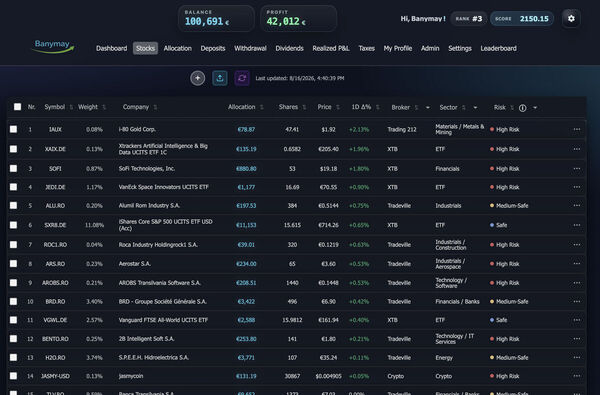Sort by Shares column arrows

pos(304,108)
